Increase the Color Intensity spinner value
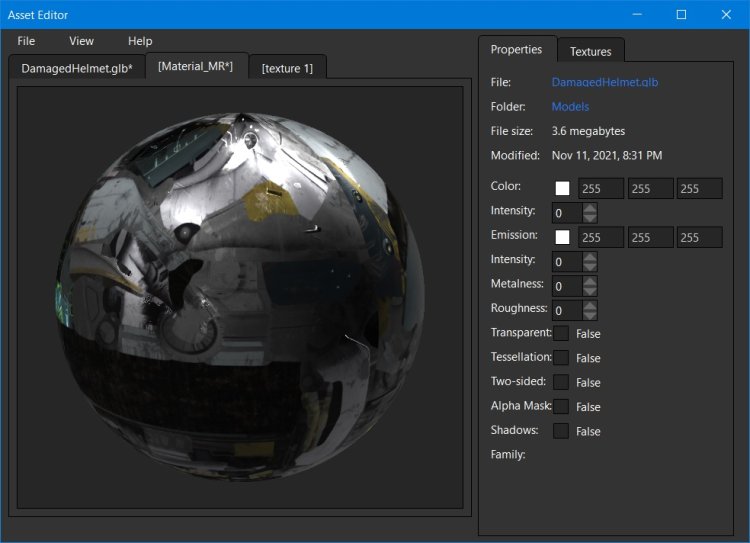This screenshot has height=543, width=750. tap(590, 207)
